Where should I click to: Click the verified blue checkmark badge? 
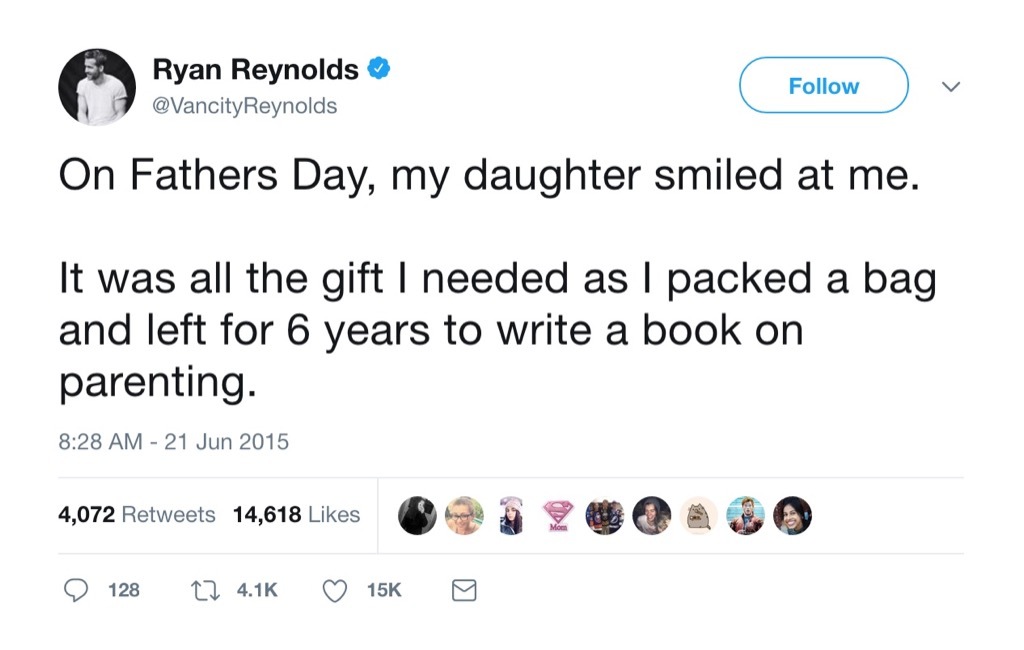pos(380,69)
